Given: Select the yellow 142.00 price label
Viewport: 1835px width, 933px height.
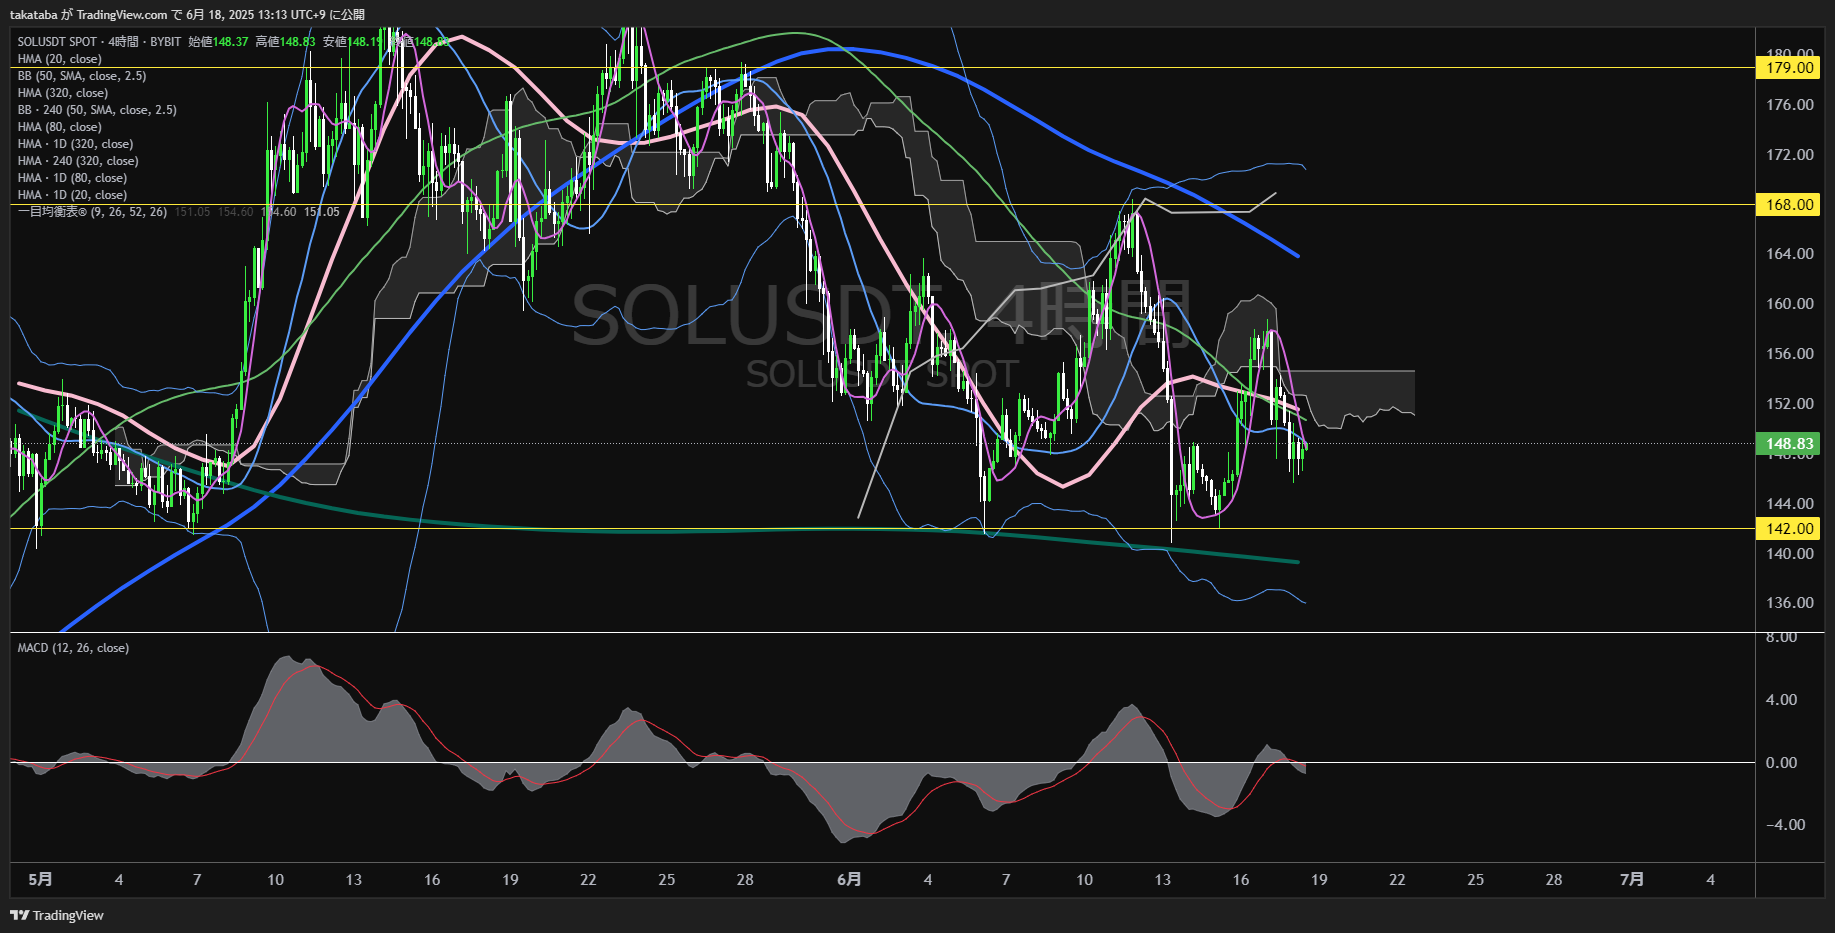Looking at the screenshot, I should (x=1789, y=528).
